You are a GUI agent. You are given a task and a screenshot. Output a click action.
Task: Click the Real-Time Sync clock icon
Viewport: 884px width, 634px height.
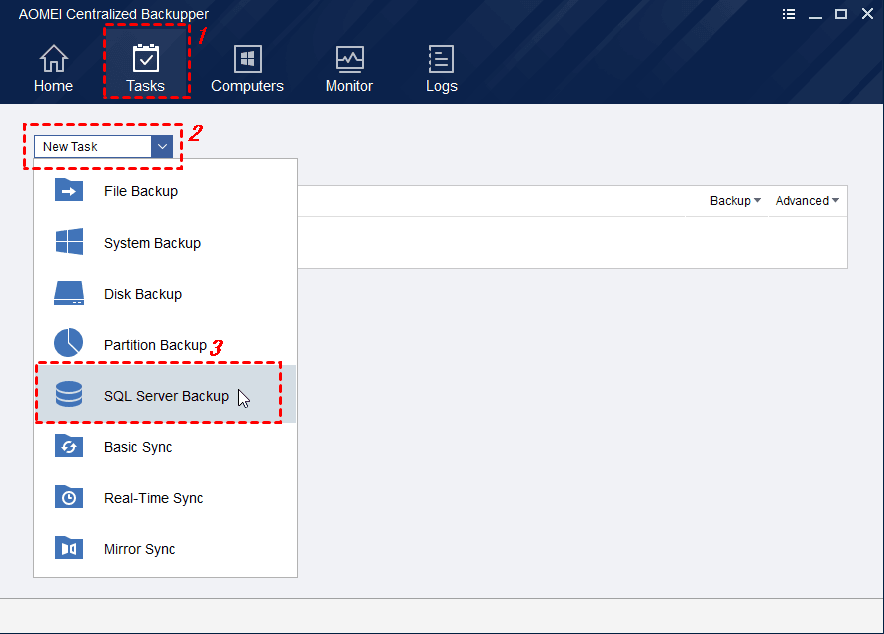pyautogui.click(x=69, y=497)
